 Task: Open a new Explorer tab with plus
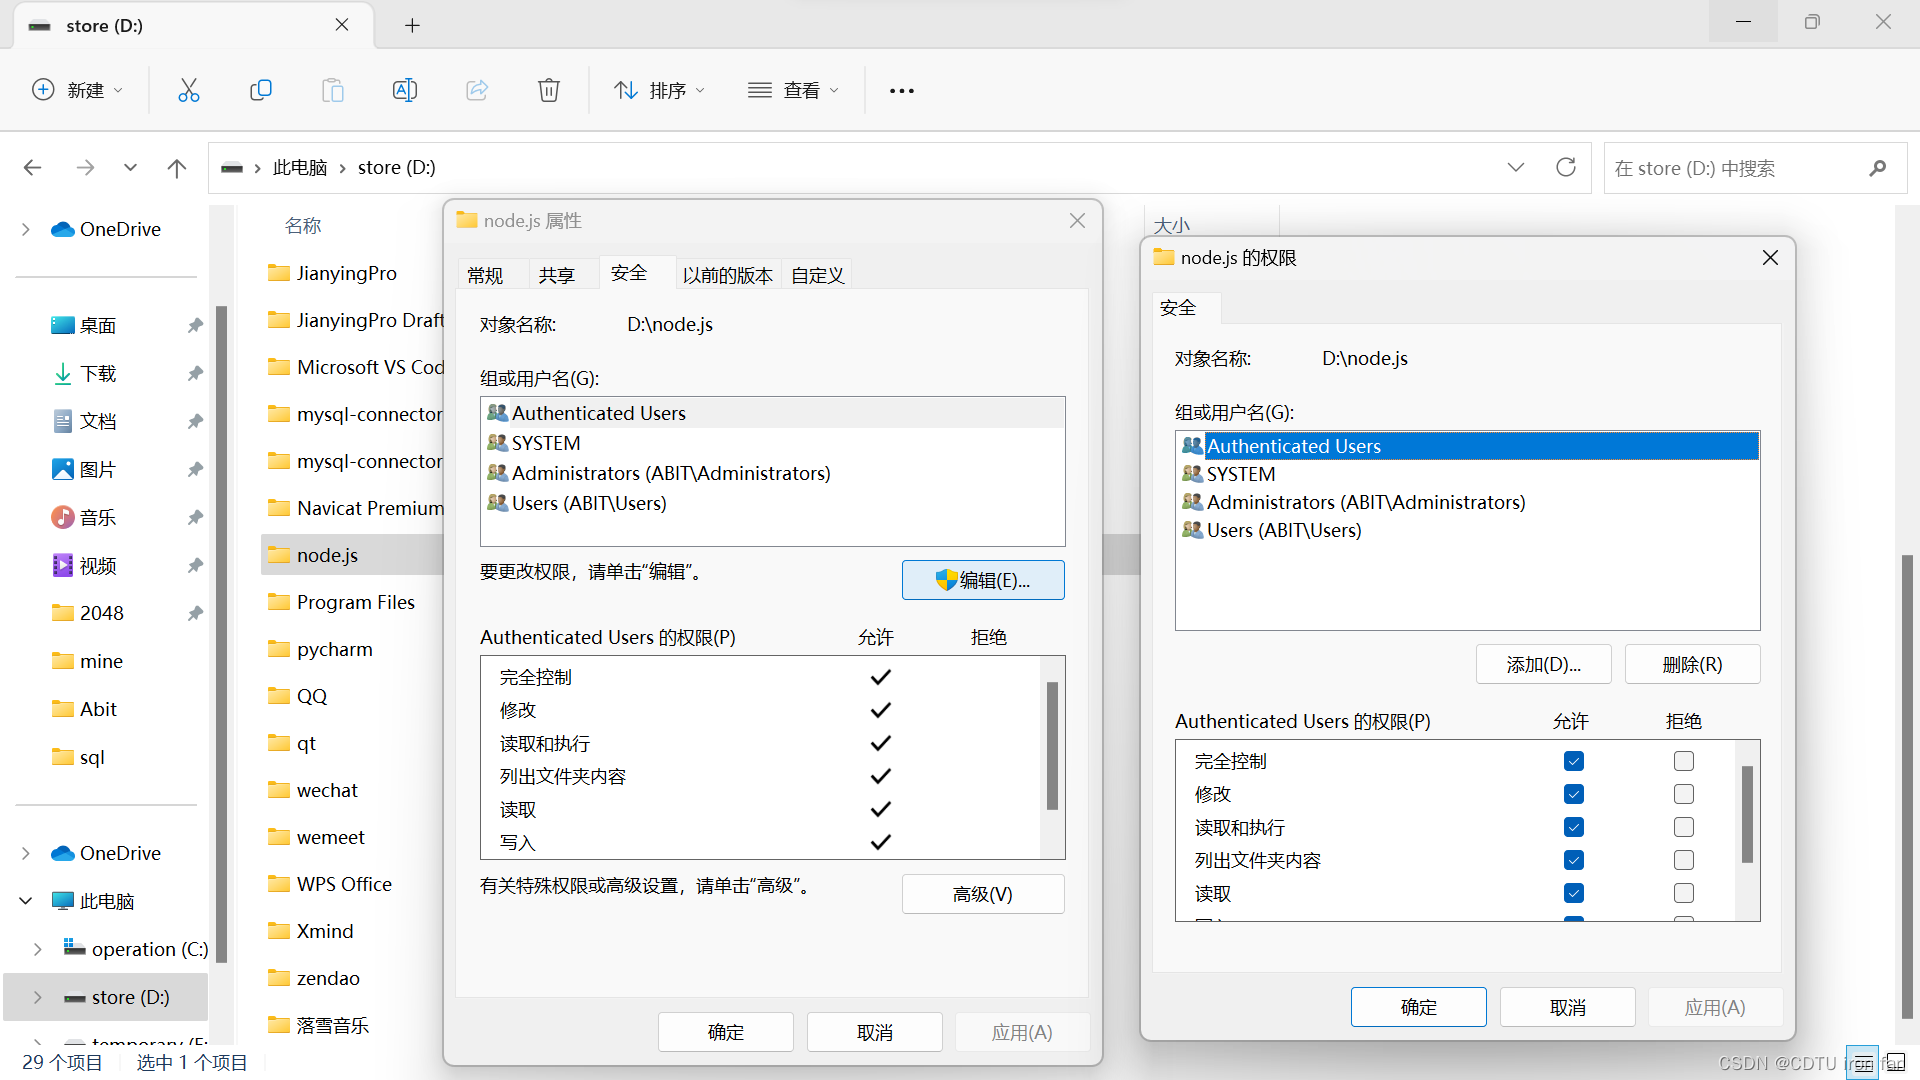(x=412, y=25)
